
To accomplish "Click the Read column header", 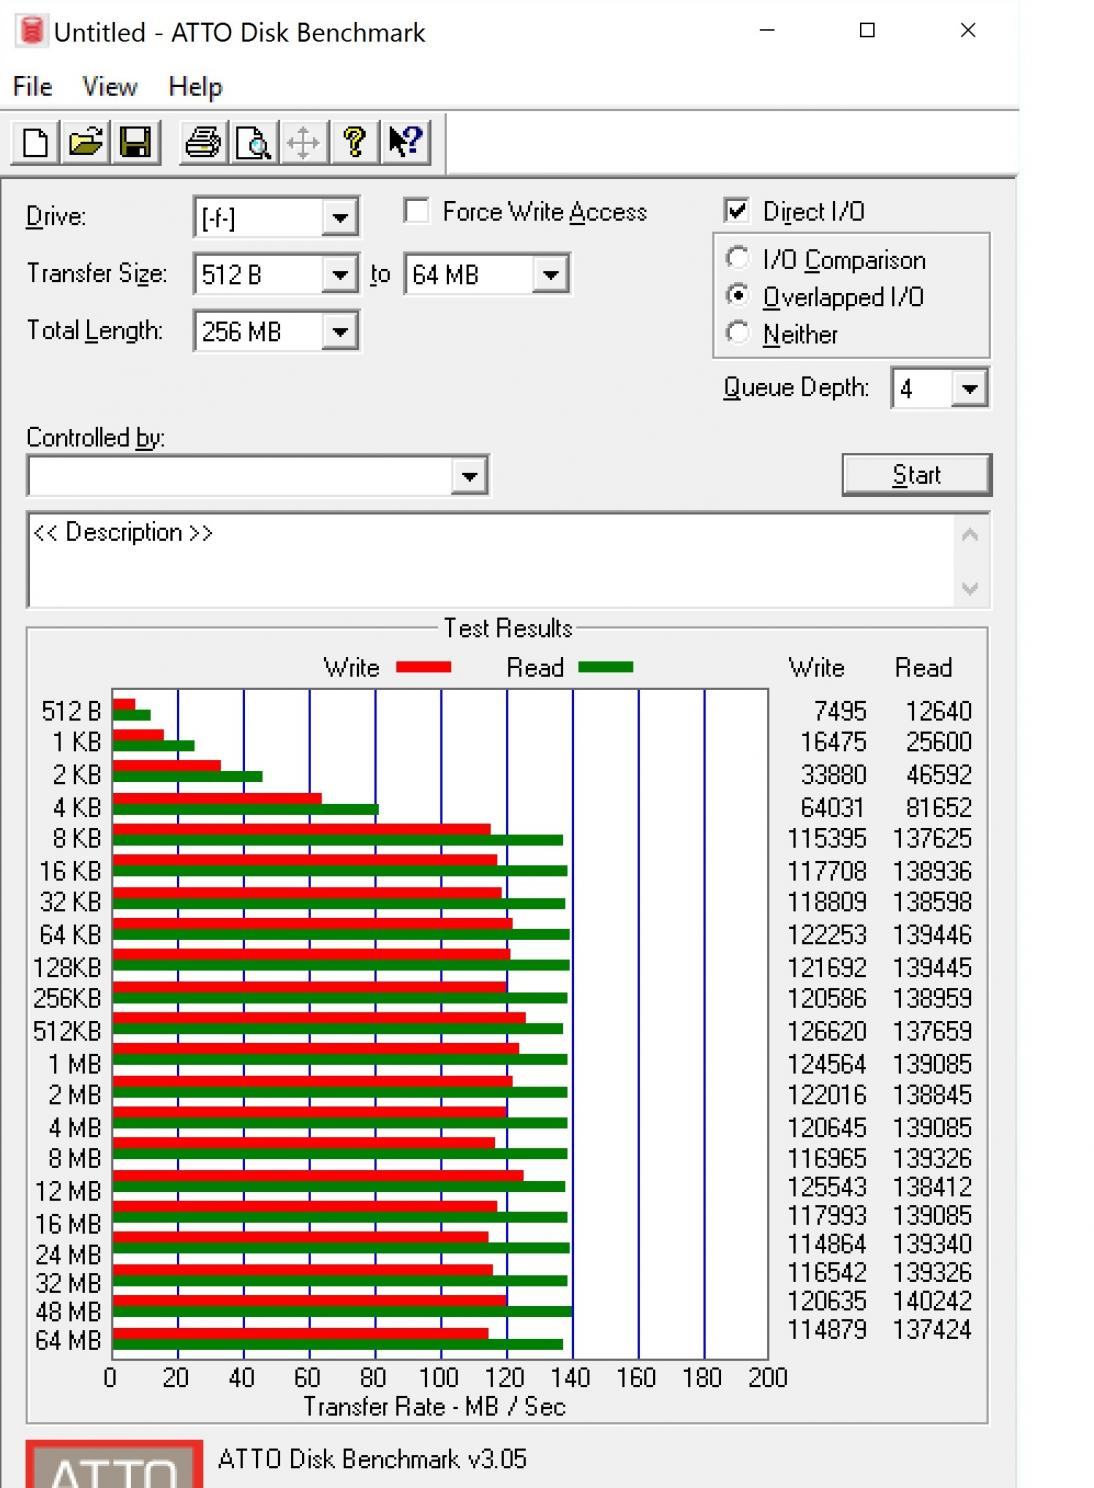I will [923, 667].
